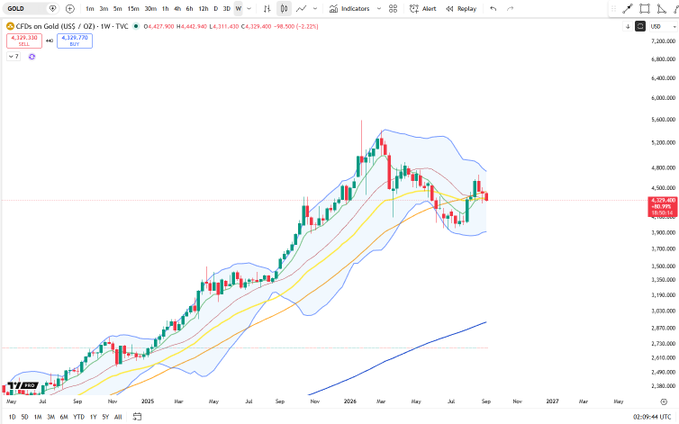Screen dimensions: 679x424
Task: Select the 3M date range
Action: point(51,417)
